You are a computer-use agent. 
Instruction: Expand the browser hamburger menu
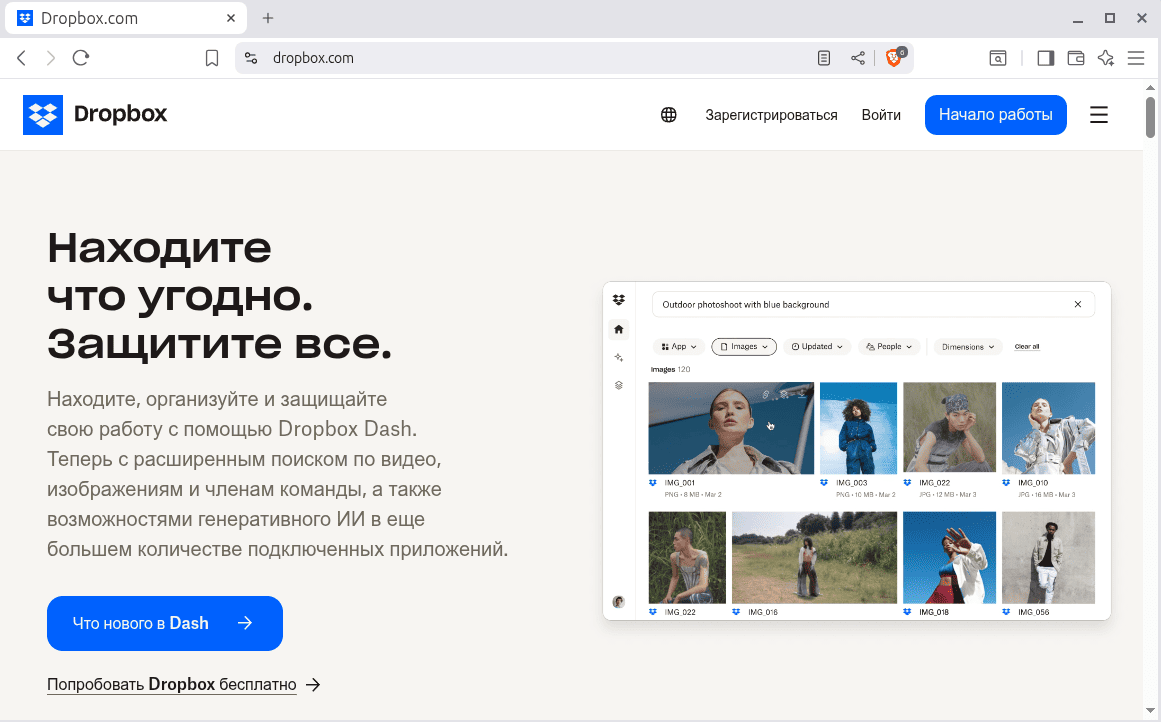point(1136,58)
